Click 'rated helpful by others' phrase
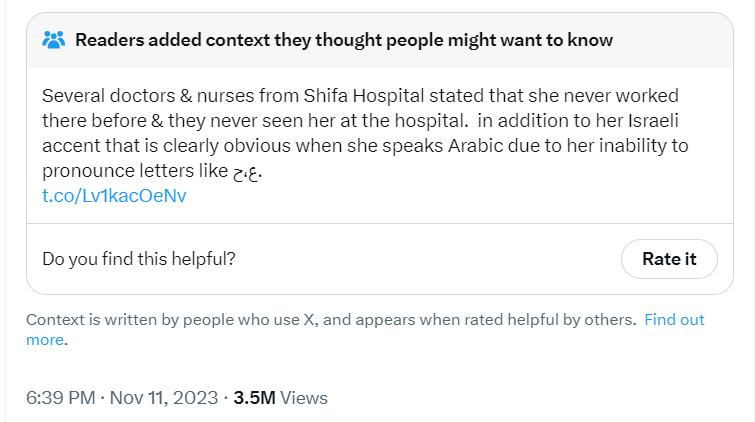The height and width of the screenshot is (422, 755). pyautogui.click(x=547, y=319)
